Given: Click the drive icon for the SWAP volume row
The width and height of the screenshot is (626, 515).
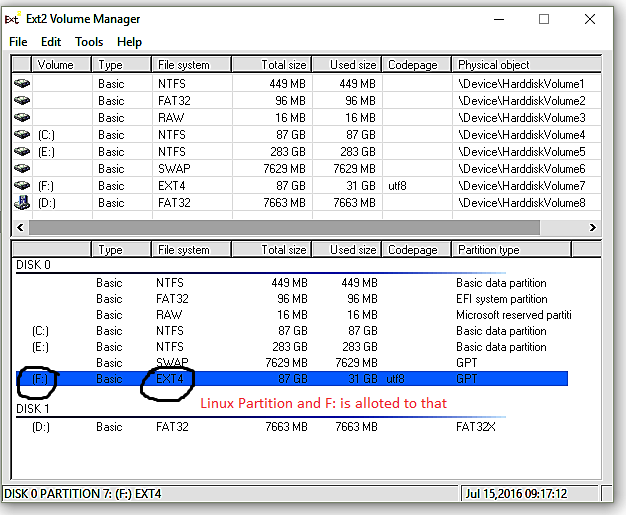Looking at the screenshot, I should click(22, 168).
